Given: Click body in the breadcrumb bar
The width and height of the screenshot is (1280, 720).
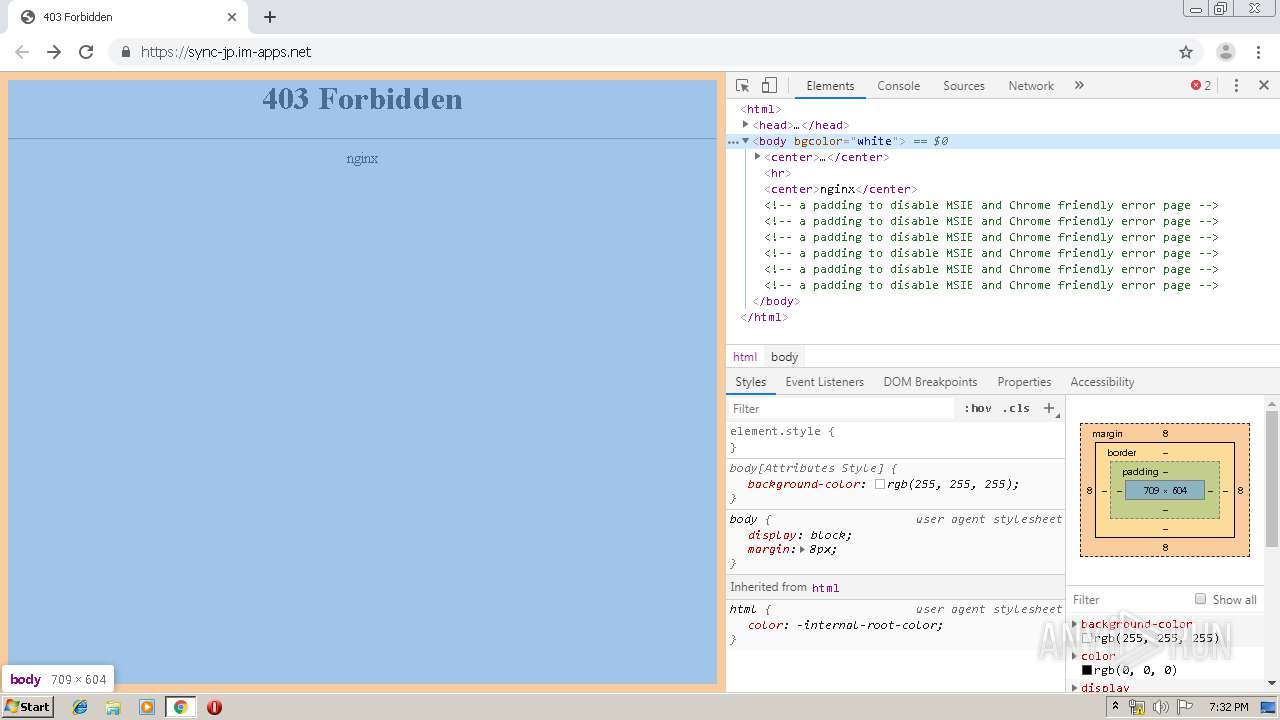Looking at the screenshot, I should pos(784,357).
